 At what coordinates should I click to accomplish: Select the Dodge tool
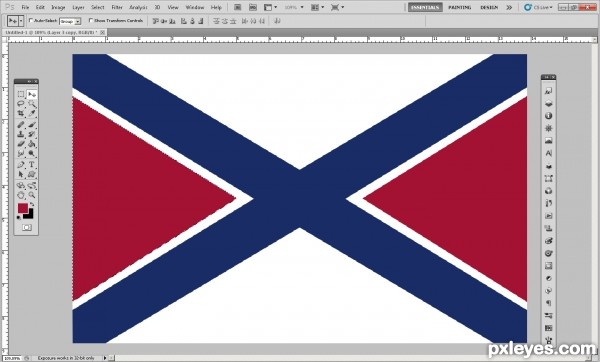32,153
